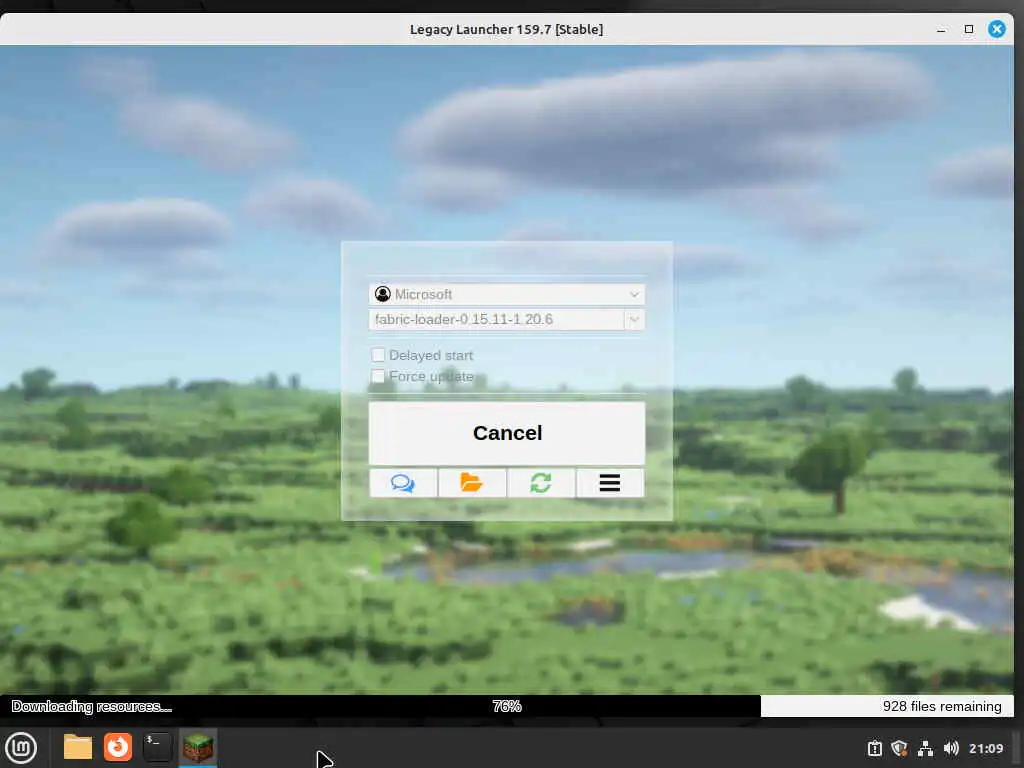
Task: Launch the orange Firefox taskbar icon
Action: [x=118, y=747]
